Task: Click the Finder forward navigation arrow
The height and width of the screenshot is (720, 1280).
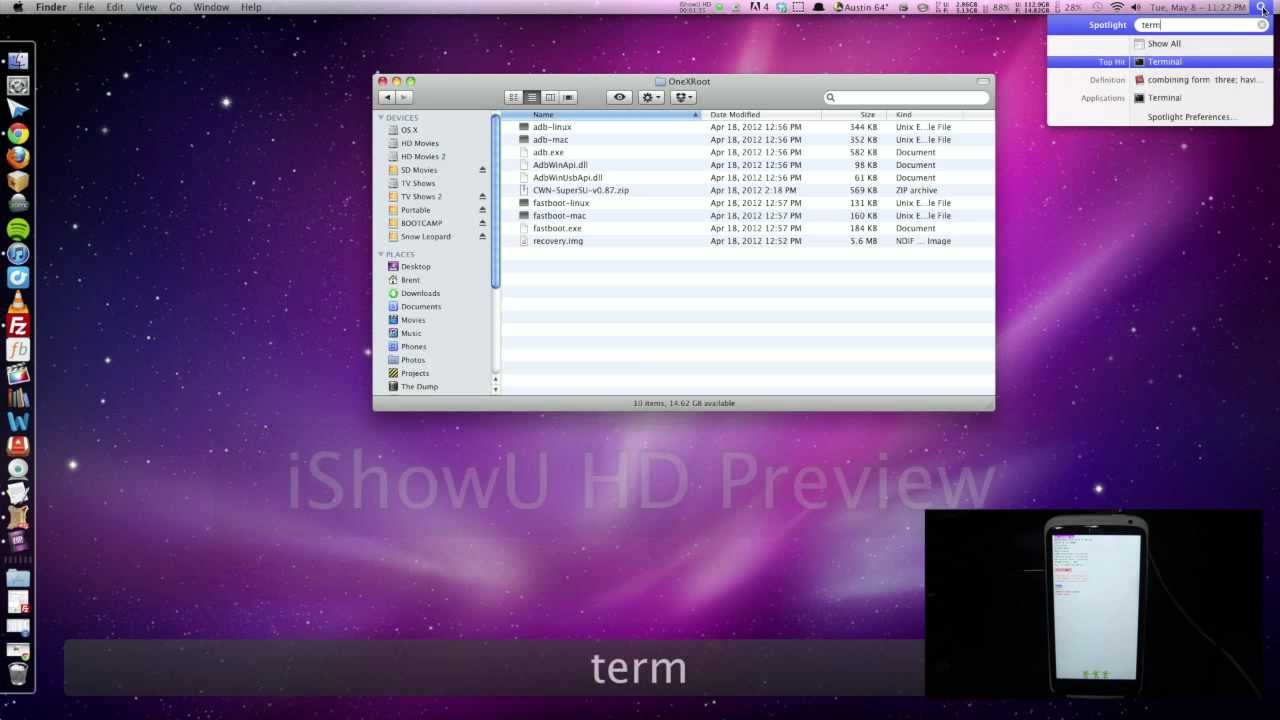Action: [404, 97]
